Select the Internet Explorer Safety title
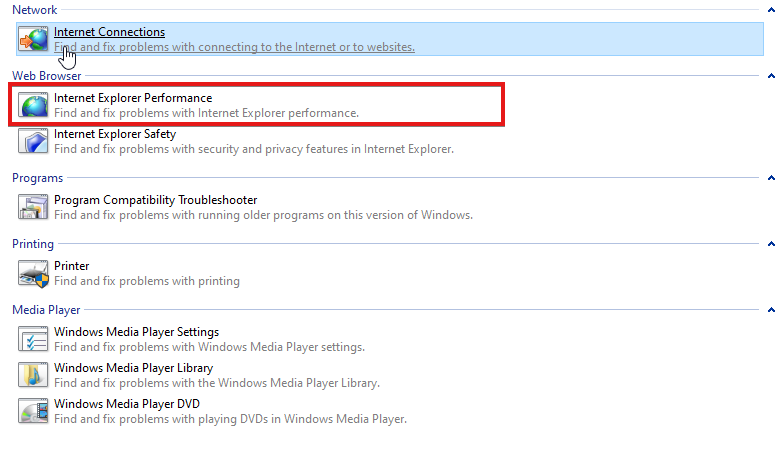 point(115,134)
